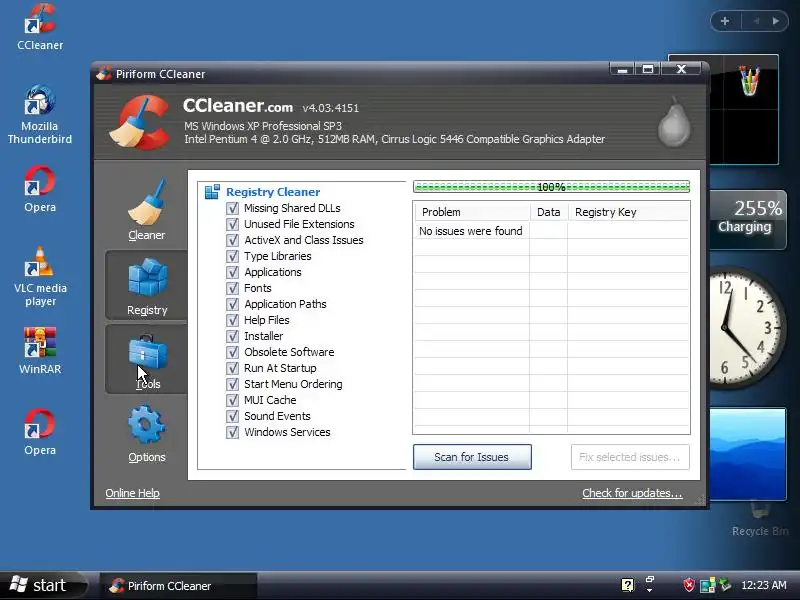Viewport: 800px width, 600px height.
Task: Uncheck Missing Shared DLLs
Action: tap(232, 208)
